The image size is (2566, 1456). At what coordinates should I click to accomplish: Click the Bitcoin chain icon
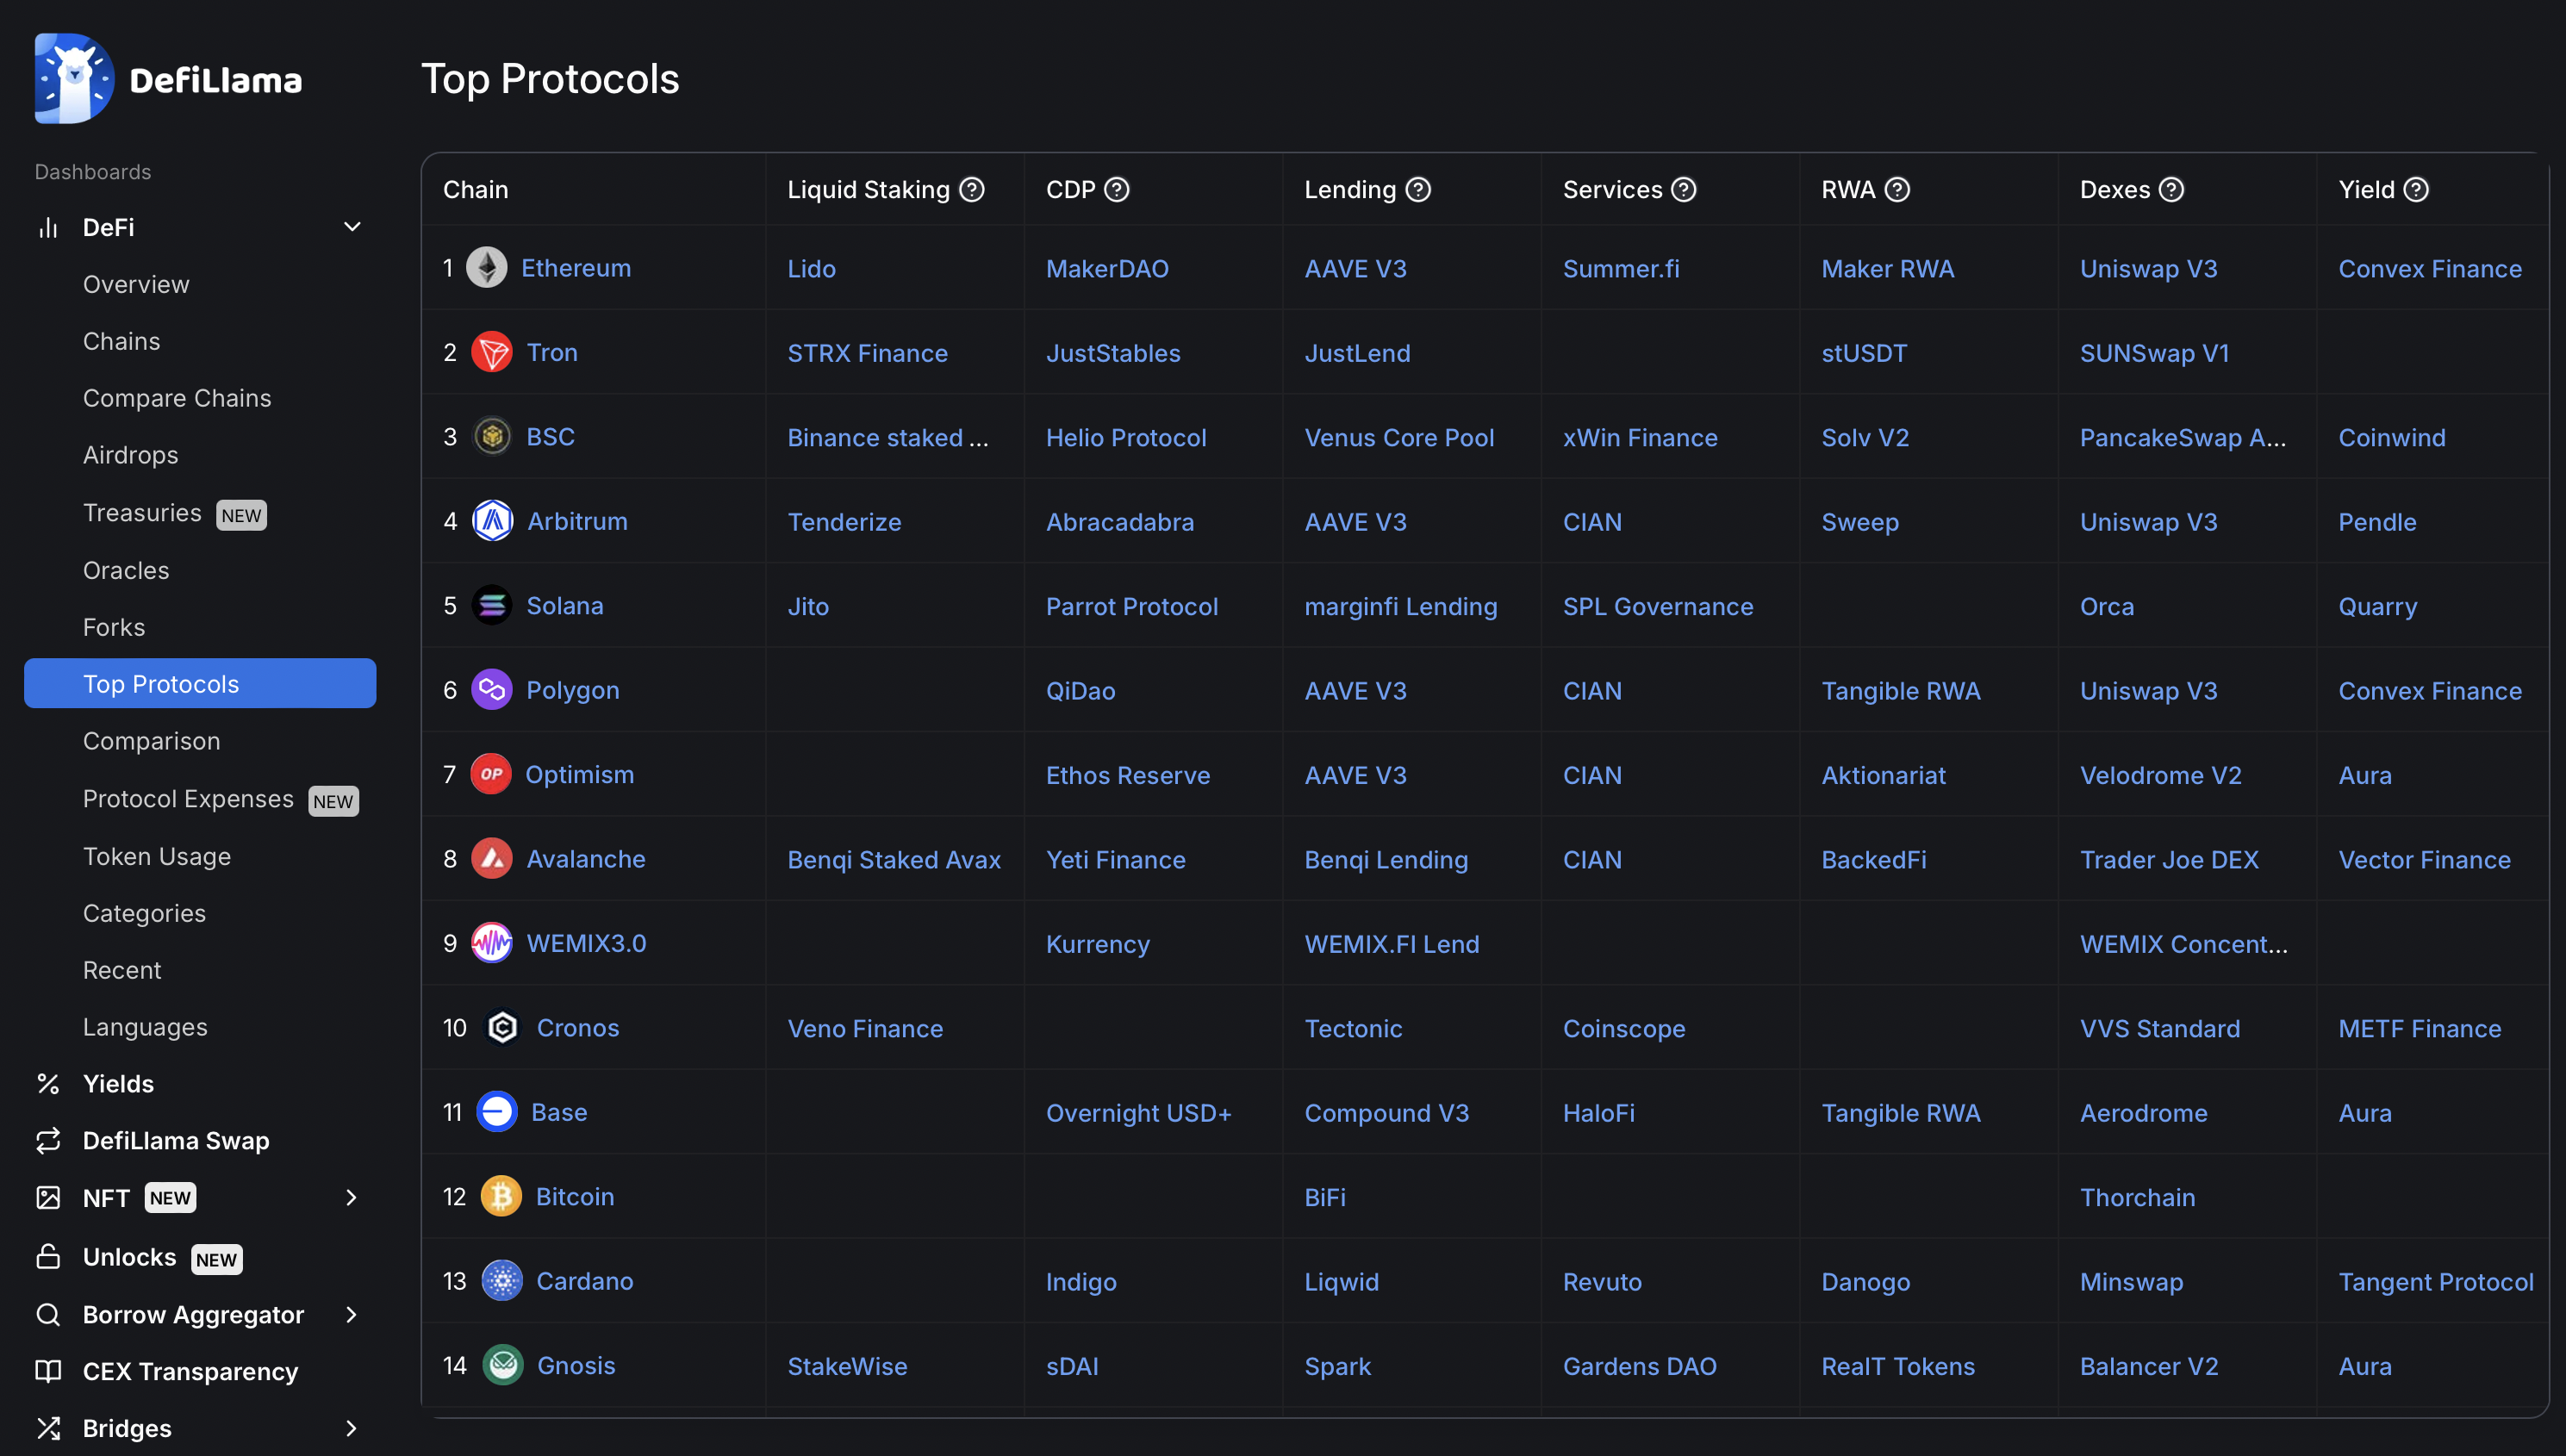[501, 1196]
